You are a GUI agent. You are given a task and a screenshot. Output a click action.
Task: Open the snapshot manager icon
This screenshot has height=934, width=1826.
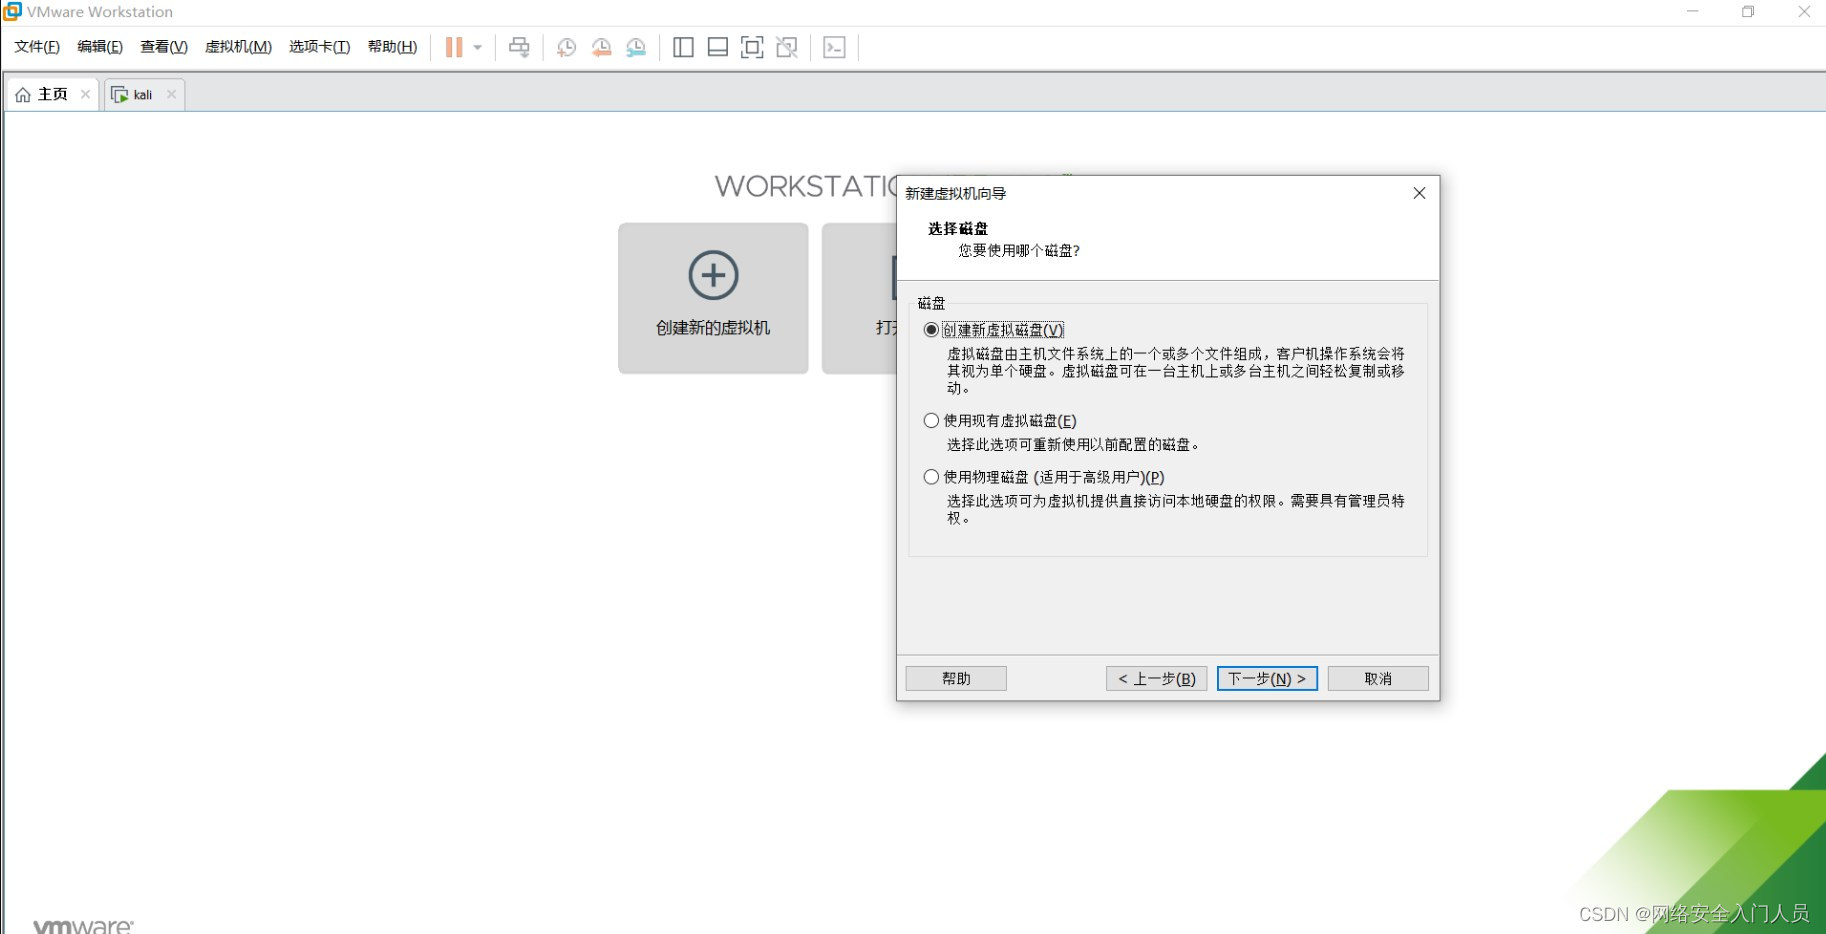[636, 47]
